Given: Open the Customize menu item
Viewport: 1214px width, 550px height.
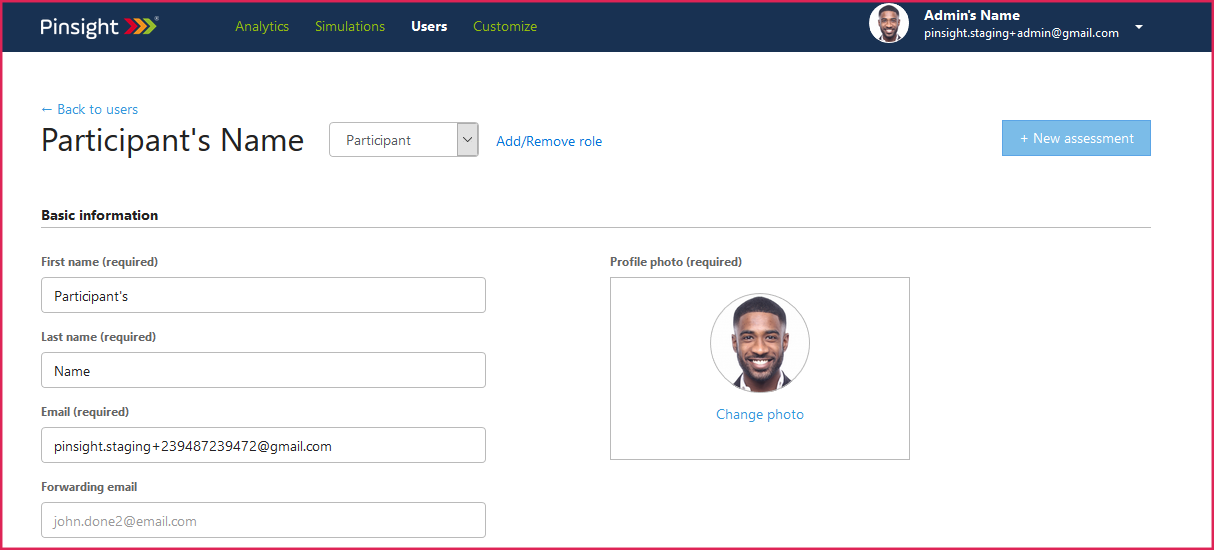Looking at the screenshot, I should [x=505, y=27].
